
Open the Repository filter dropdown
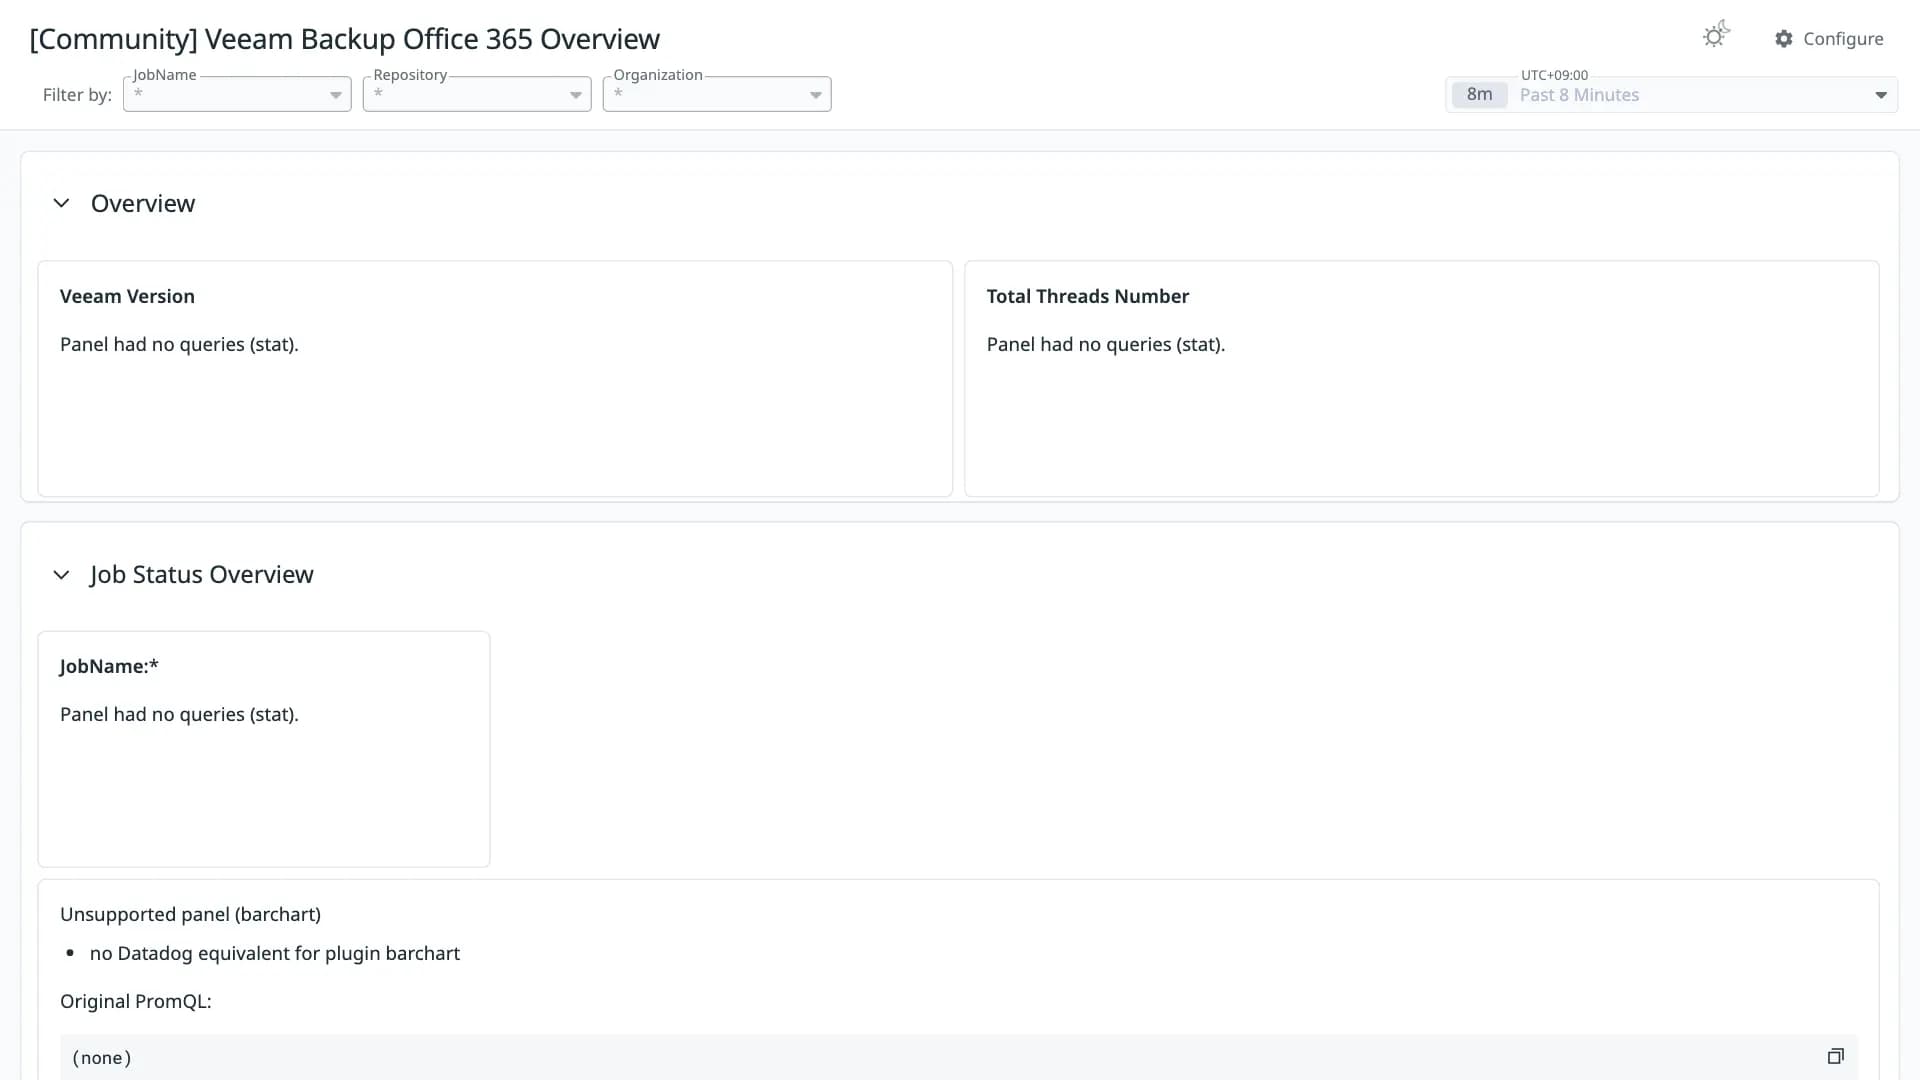point(477,94)
